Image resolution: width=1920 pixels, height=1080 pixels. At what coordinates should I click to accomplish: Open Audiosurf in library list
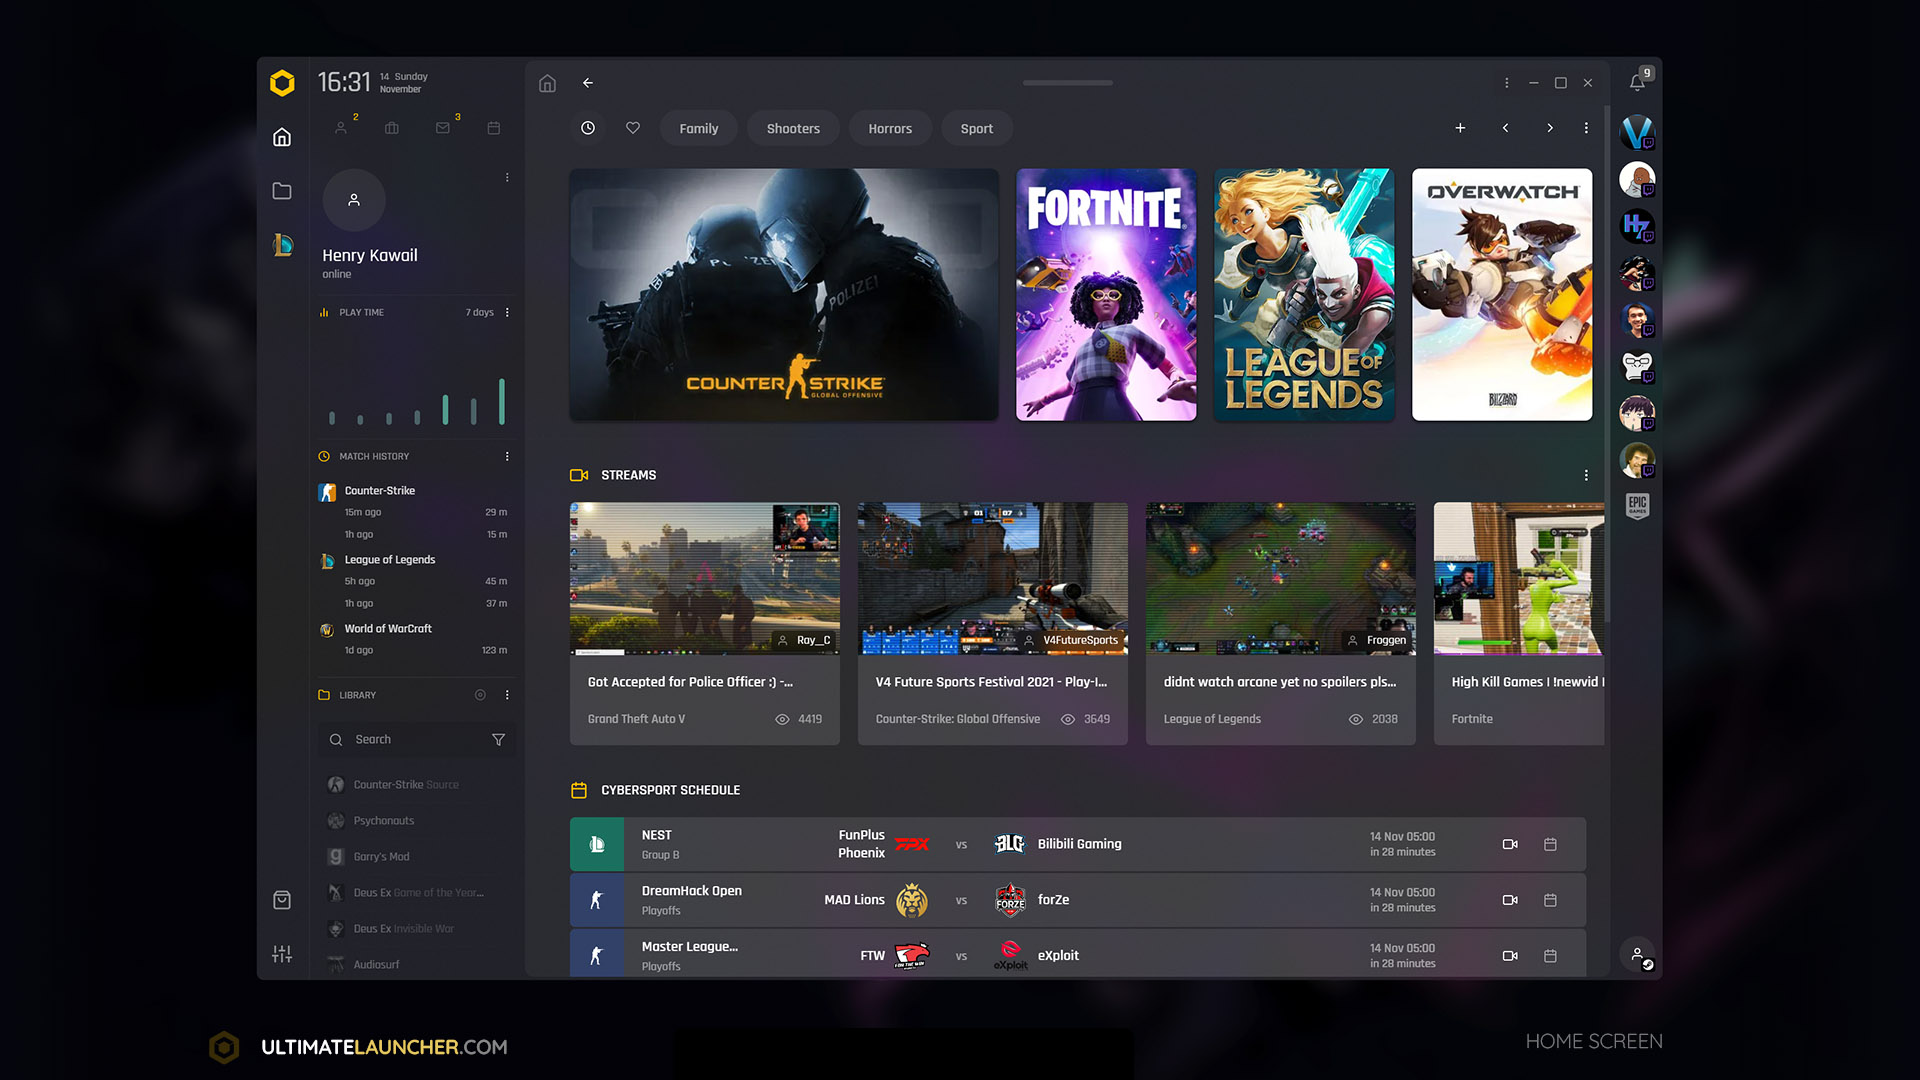click(x=376, y=965)
